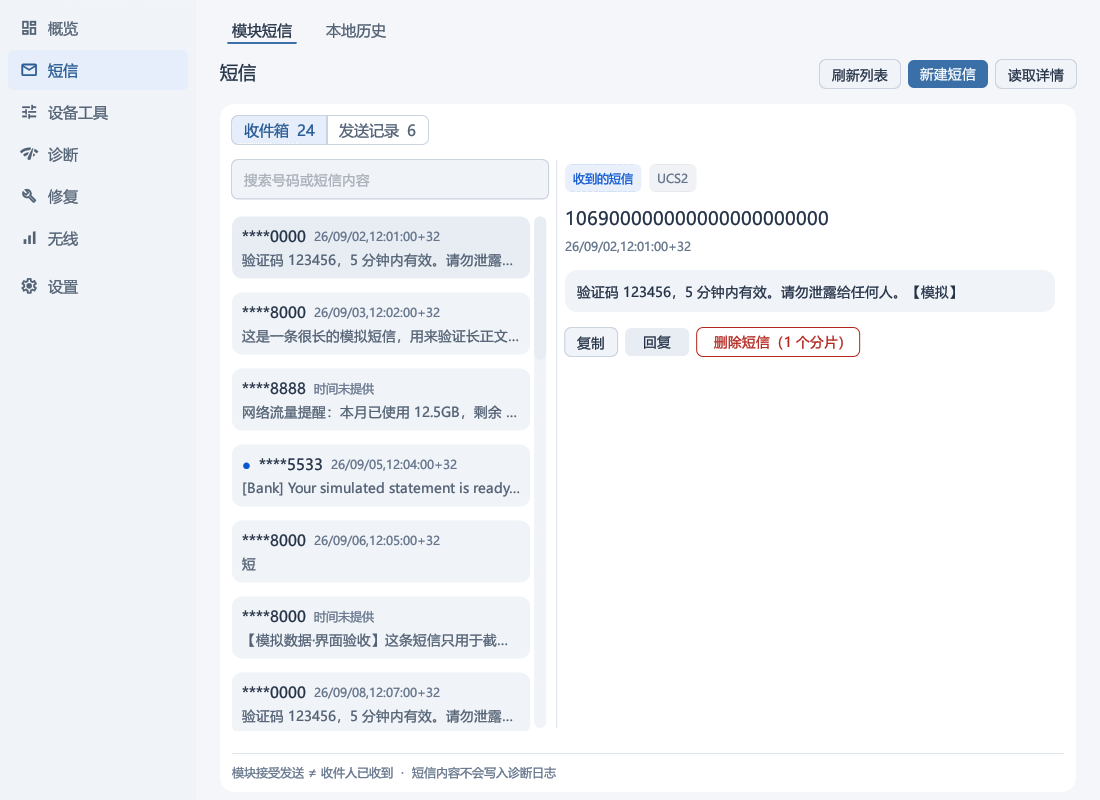
Task: Open the ****0000 message dated 26/09/02
Action: 380,248
